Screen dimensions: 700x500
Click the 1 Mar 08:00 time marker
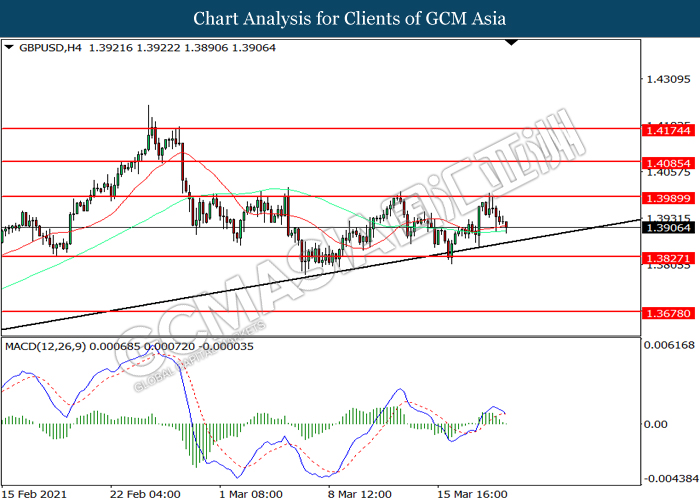pyautogui.click(x=251, y=494)
